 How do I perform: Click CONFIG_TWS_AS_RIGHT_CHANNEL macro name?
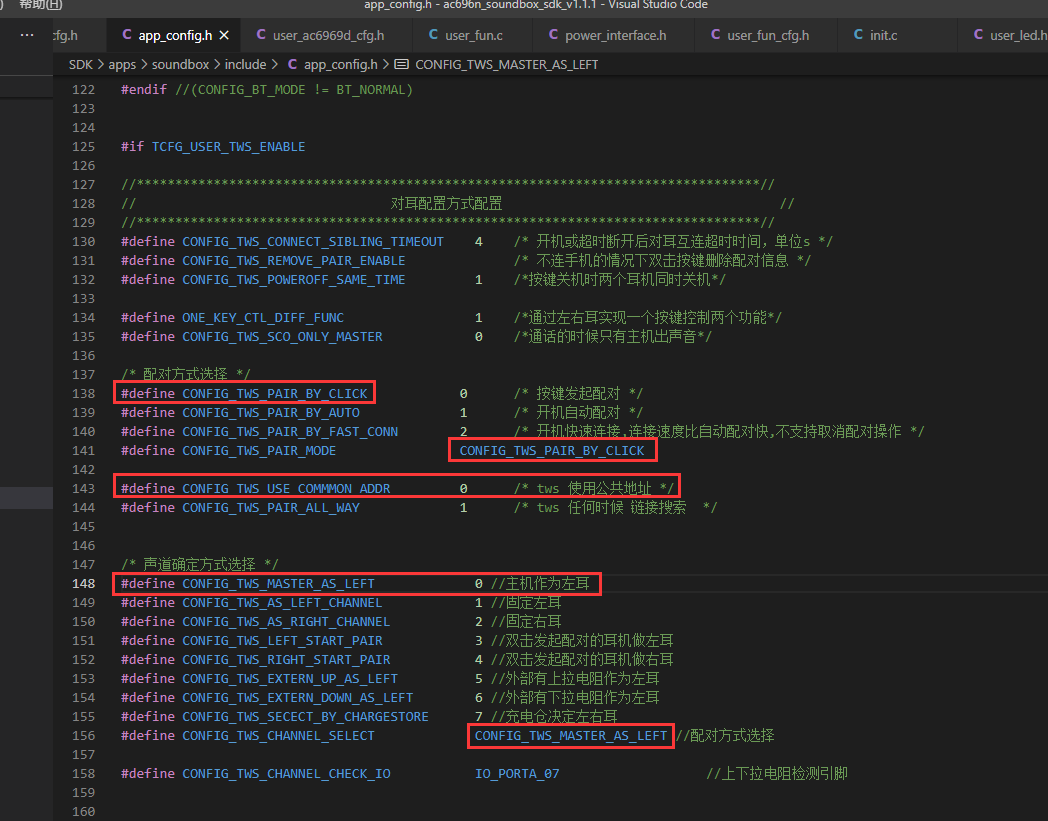click(x=287, y=622)
